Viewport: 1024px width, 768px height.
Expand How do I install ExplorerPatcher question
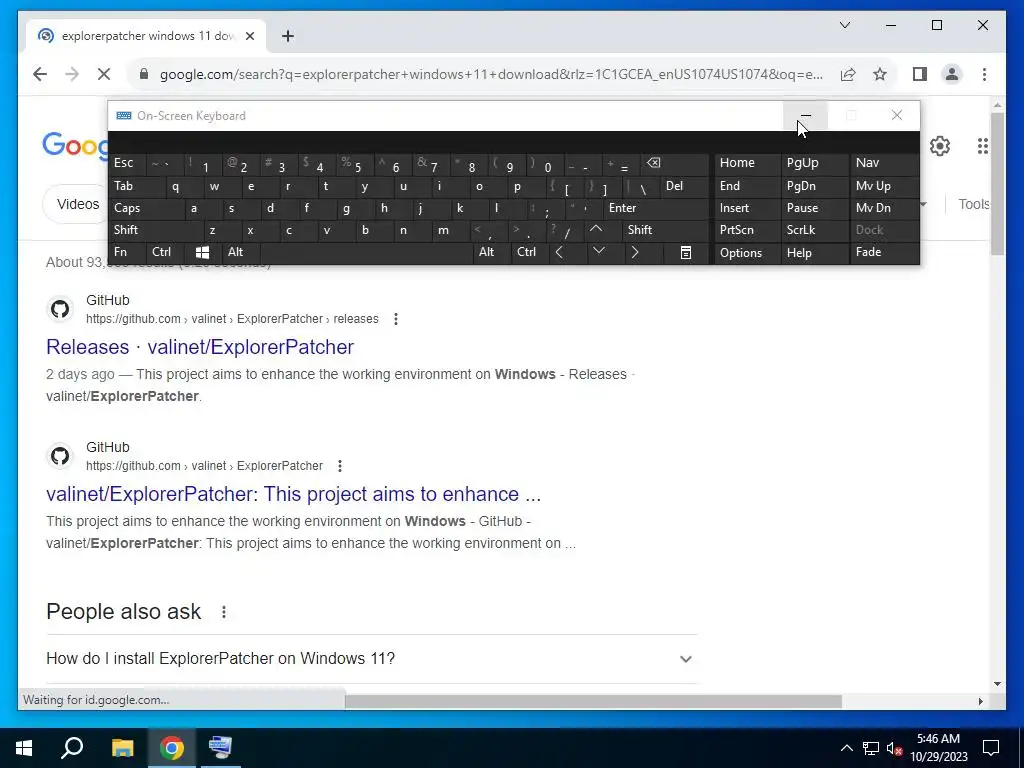click(371, 659)
